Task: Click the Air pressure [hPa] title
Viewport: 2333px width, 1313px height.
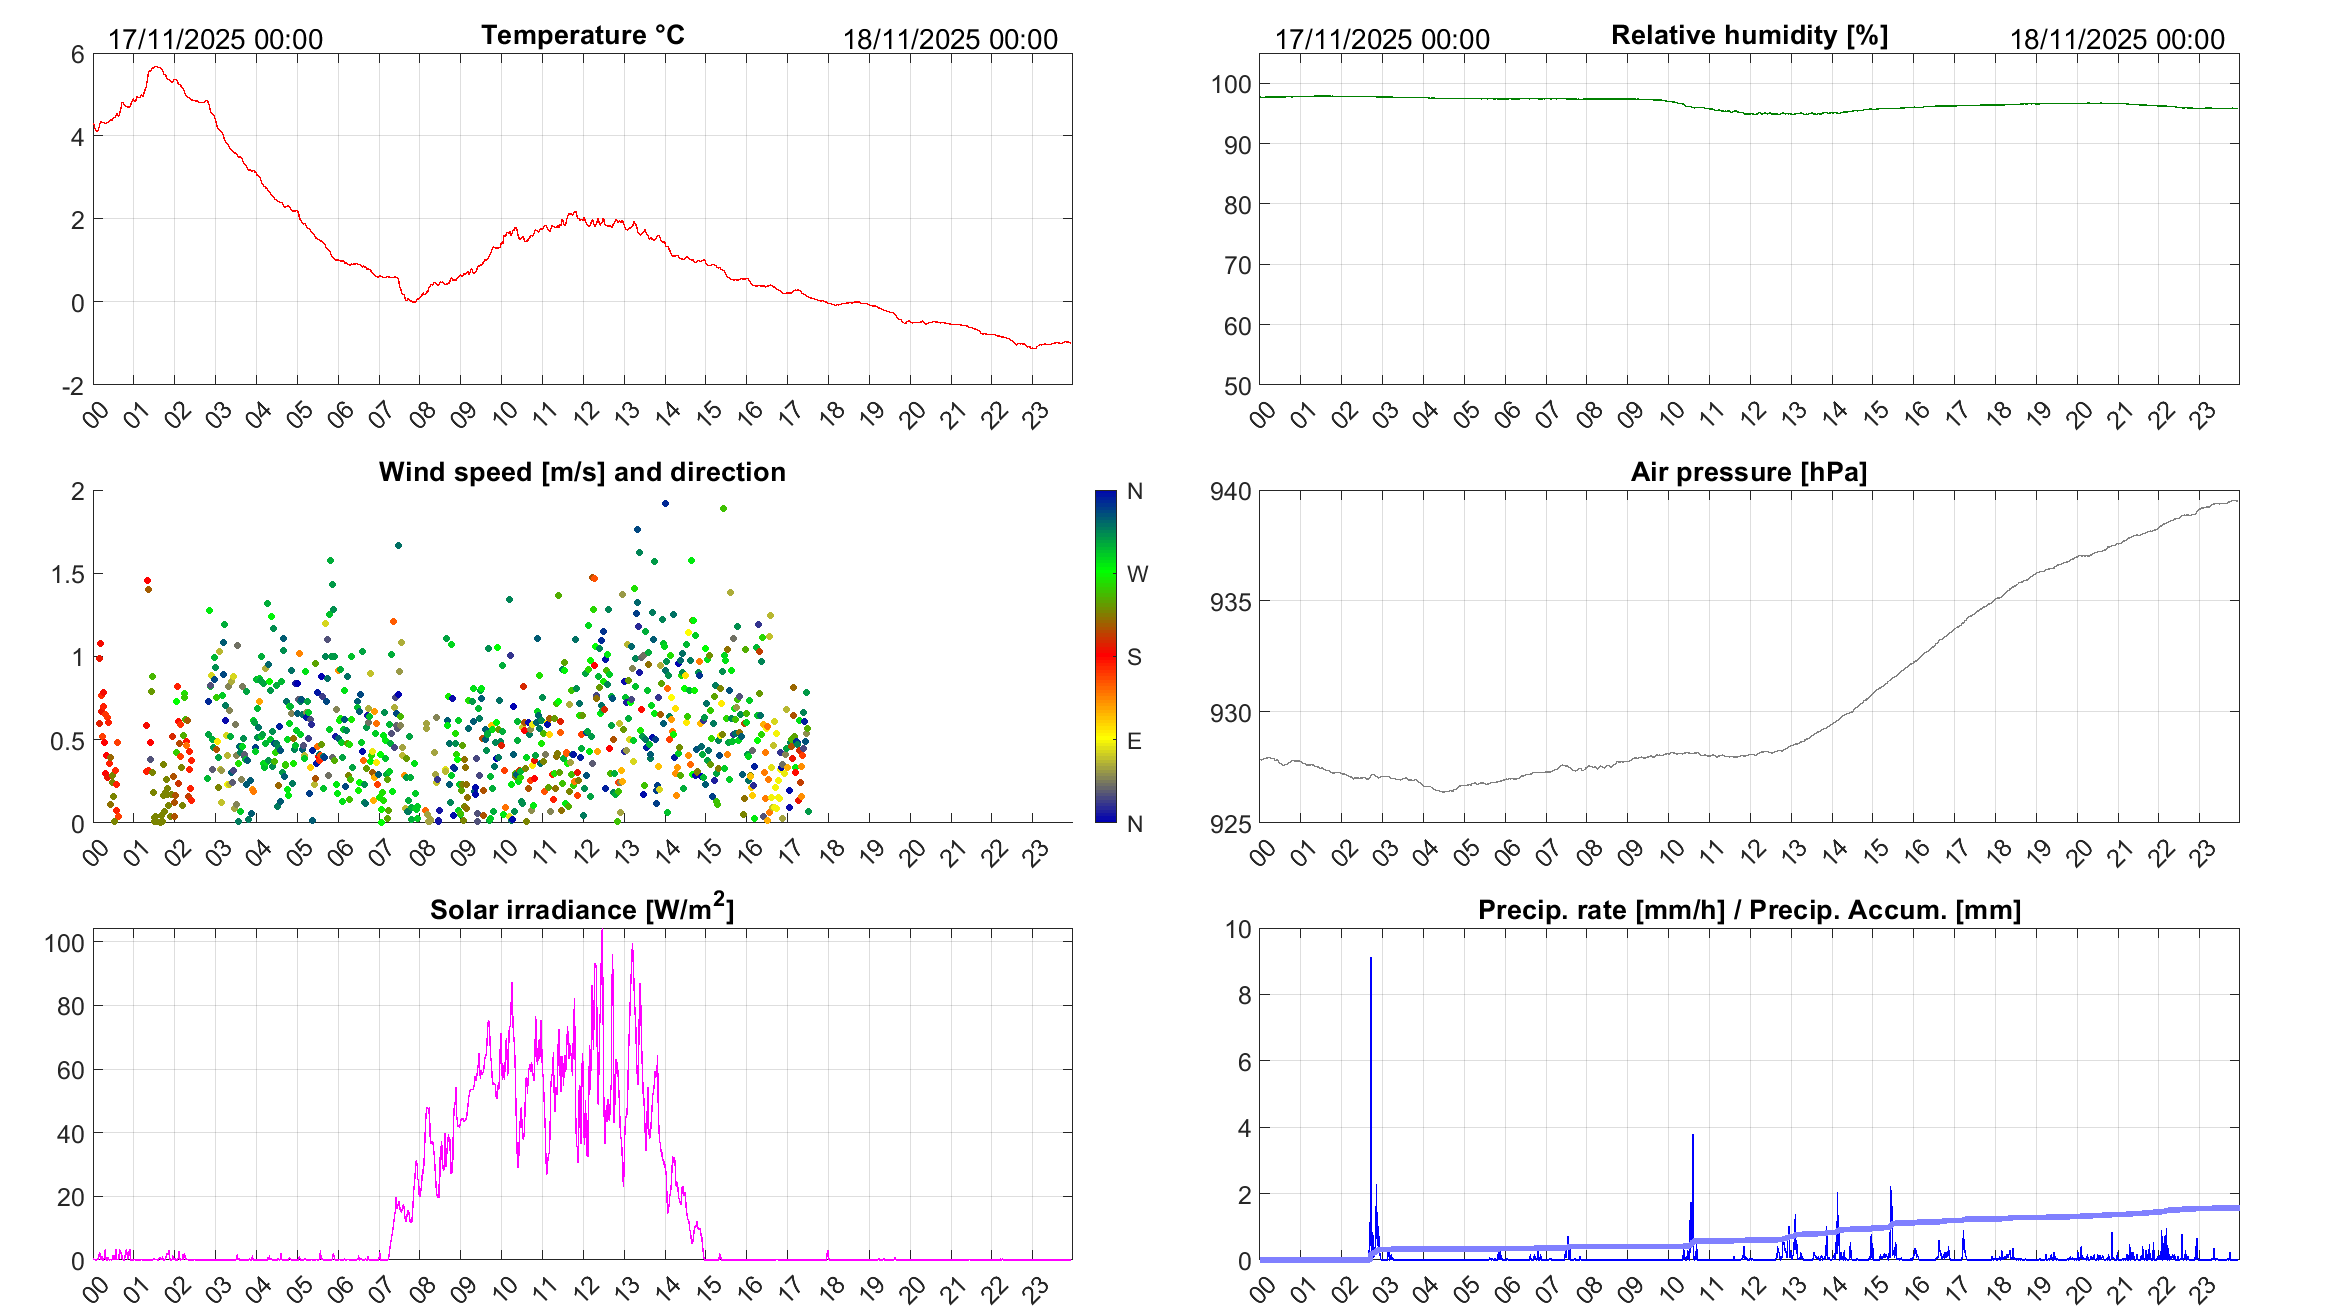Action: coord(1748,472)
